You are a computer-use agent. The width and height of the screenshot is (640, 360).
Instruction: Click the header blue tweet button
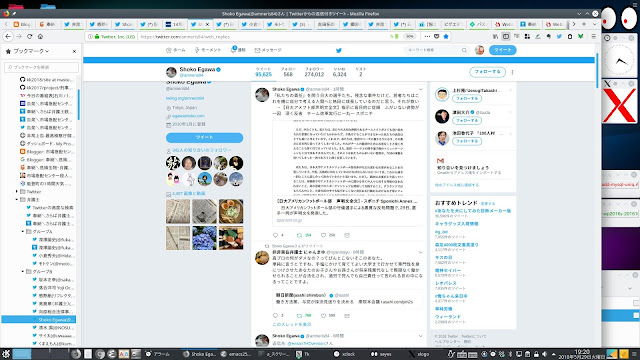(x=502, y=50)
